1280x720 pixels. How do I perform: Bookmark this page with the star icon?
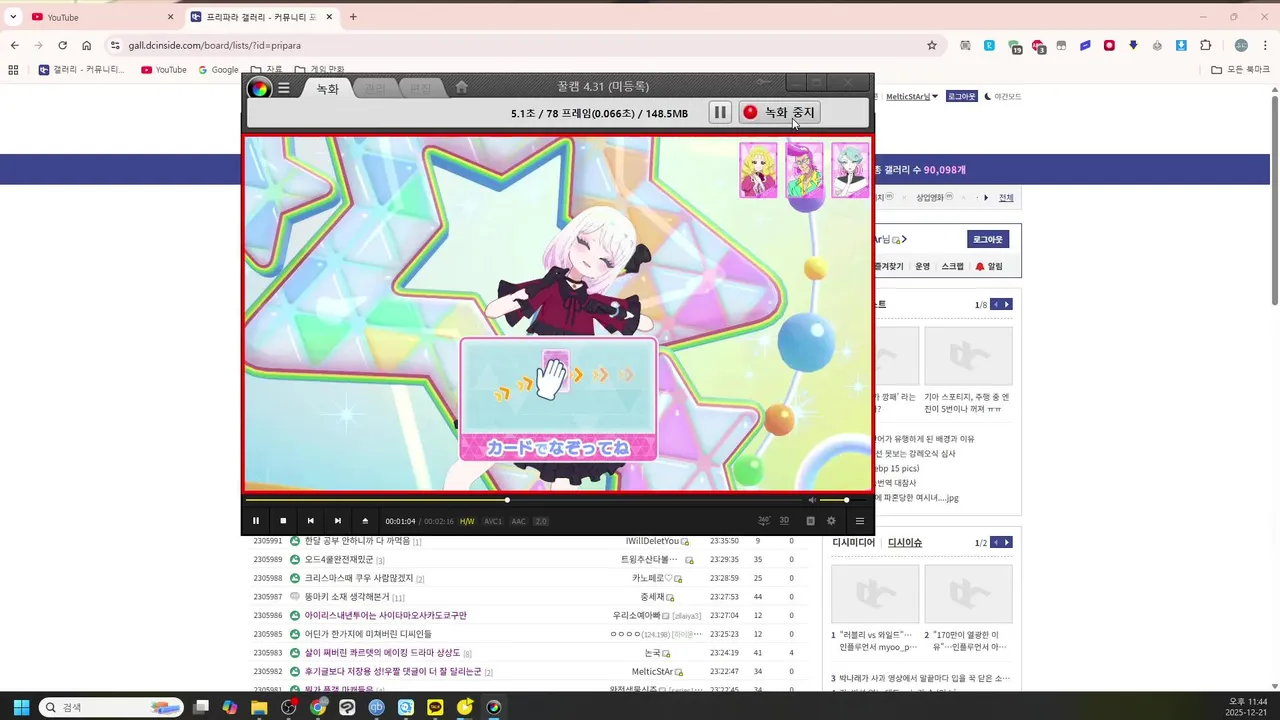point(932,45)
